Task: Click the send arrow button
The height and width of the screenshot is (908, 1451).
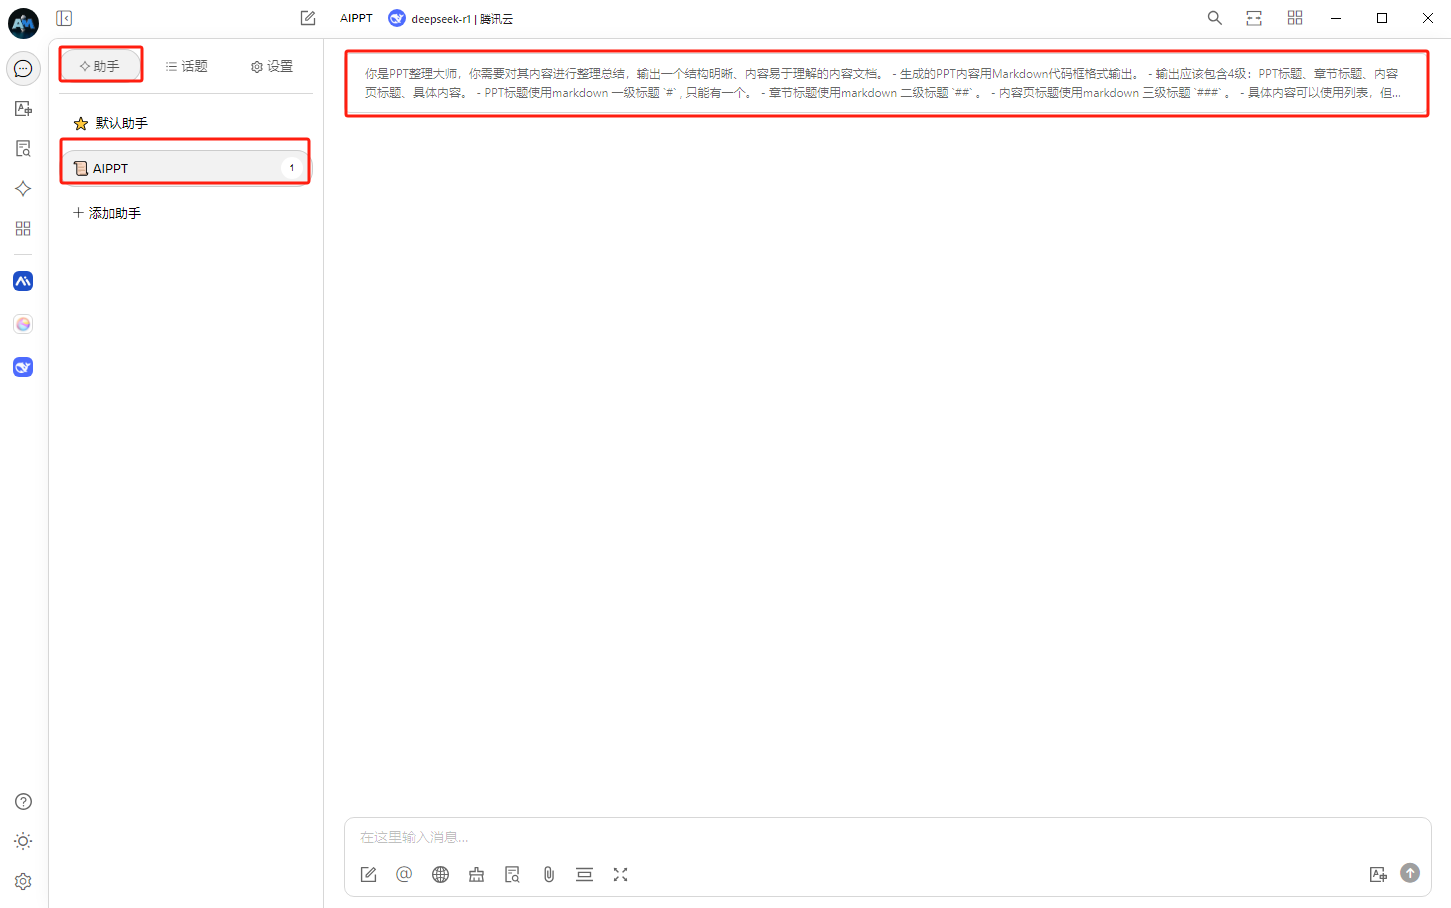Action: tap(1410, 873)
